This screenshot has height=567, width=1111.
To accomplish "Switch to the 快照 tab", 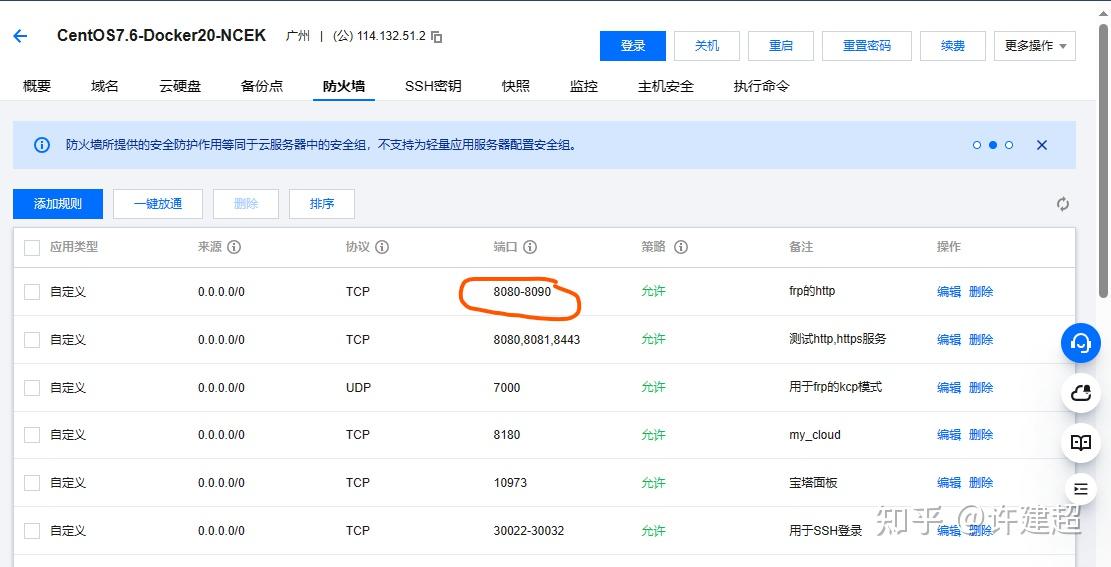I will 516,86.
